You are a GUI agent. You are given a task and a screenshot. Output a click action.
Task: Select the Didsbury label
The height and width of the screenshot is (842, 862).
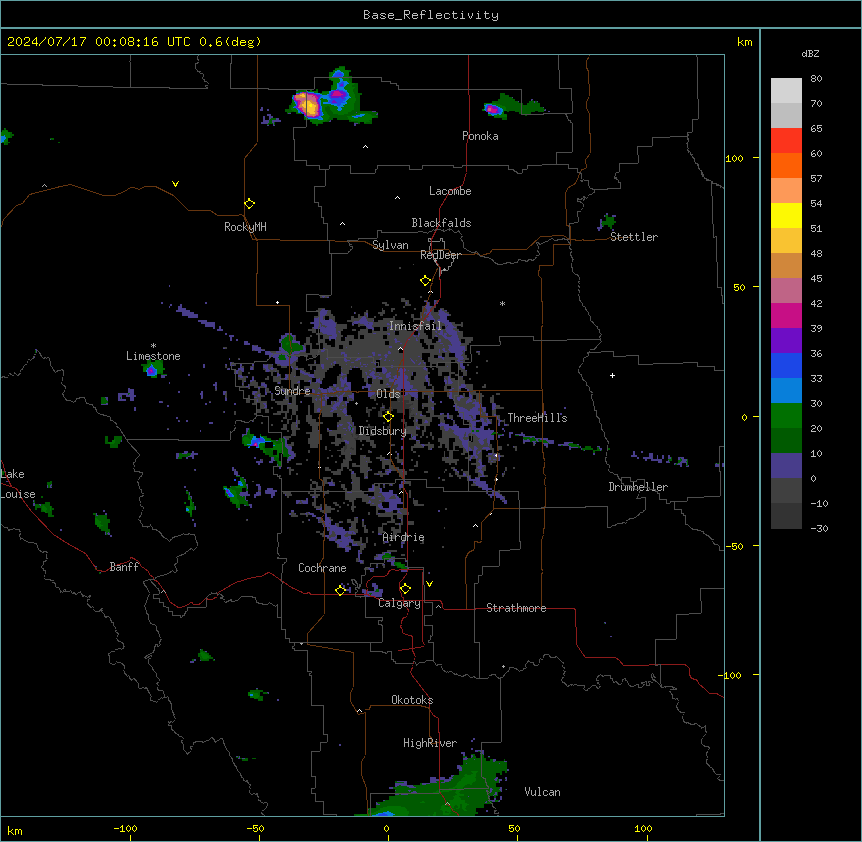pos(383,431)
